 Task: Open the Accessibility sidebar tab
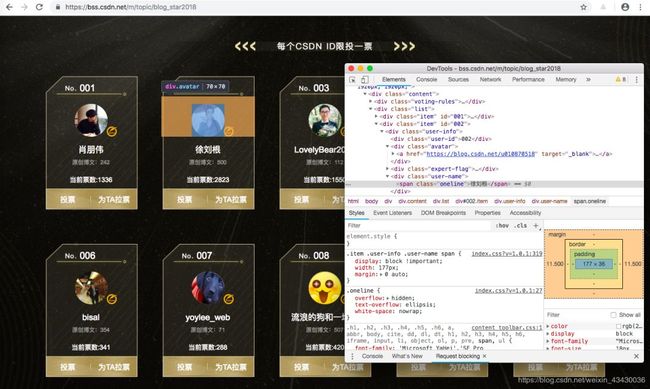tap(525, 213)
